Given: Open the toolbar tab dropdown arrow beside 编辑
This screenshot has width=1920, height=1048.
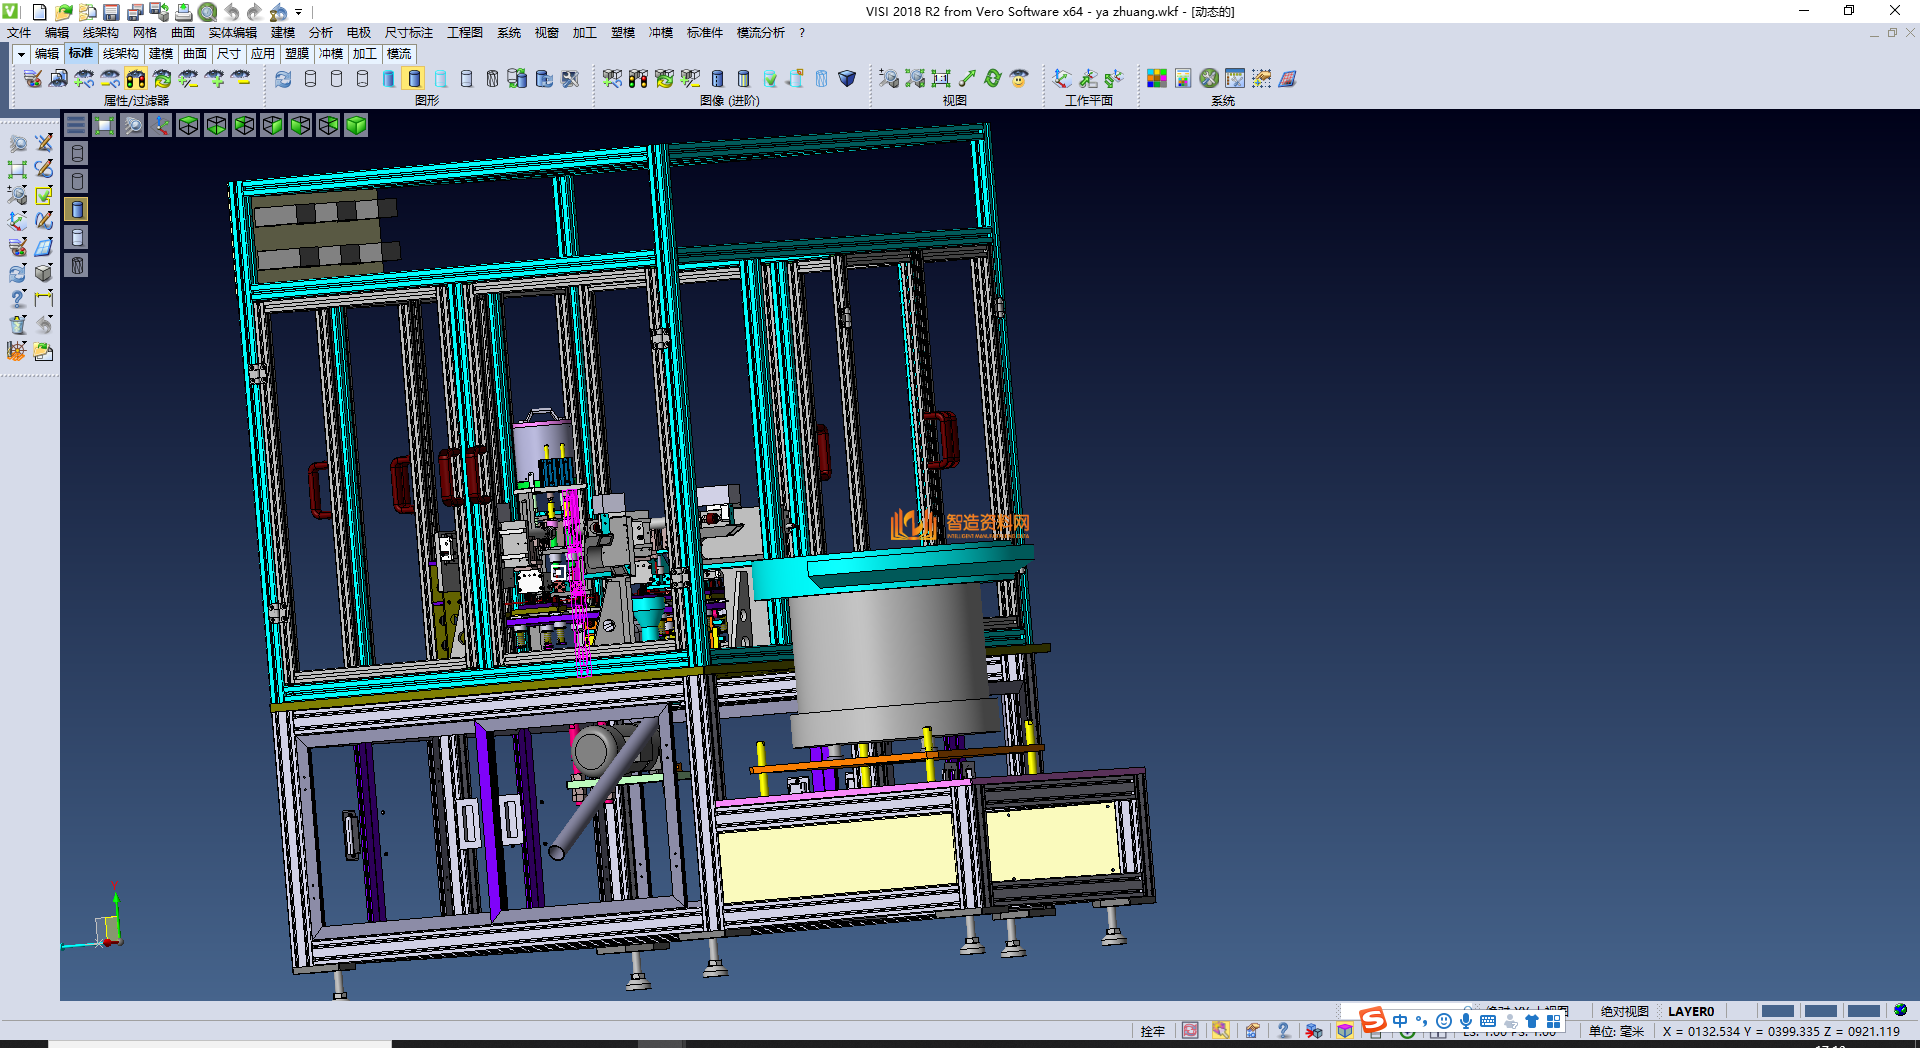Looking at the screenshot, I should (x=21, y=54).
